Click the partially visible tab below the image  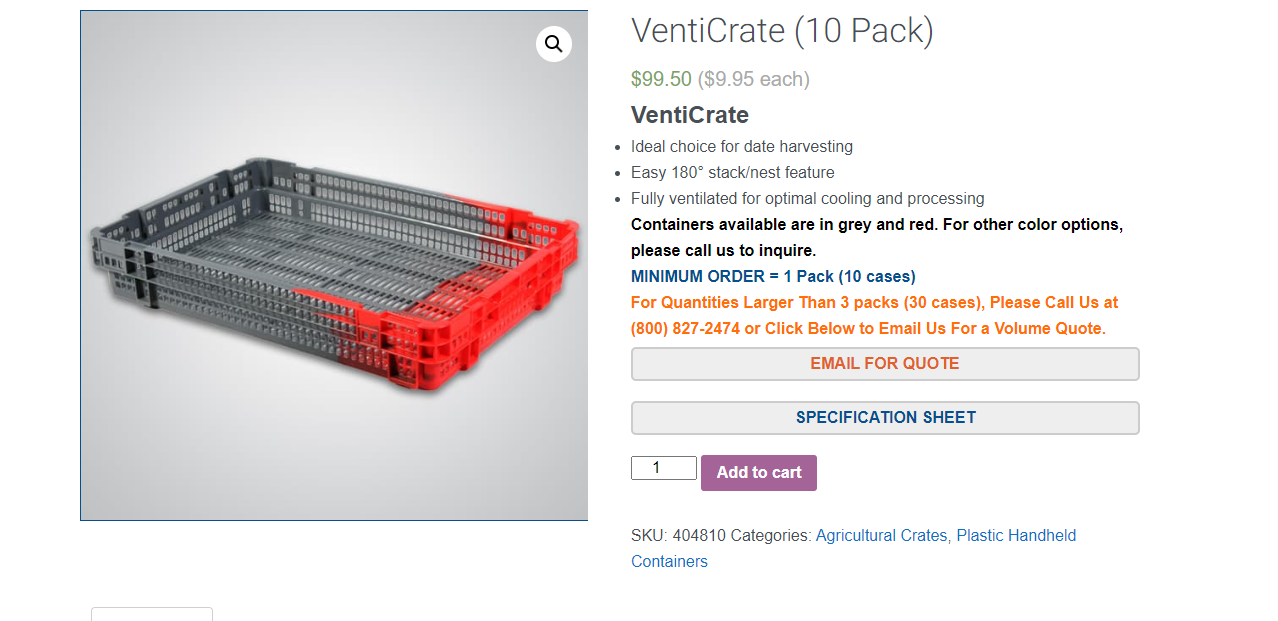tap(152, 613)
